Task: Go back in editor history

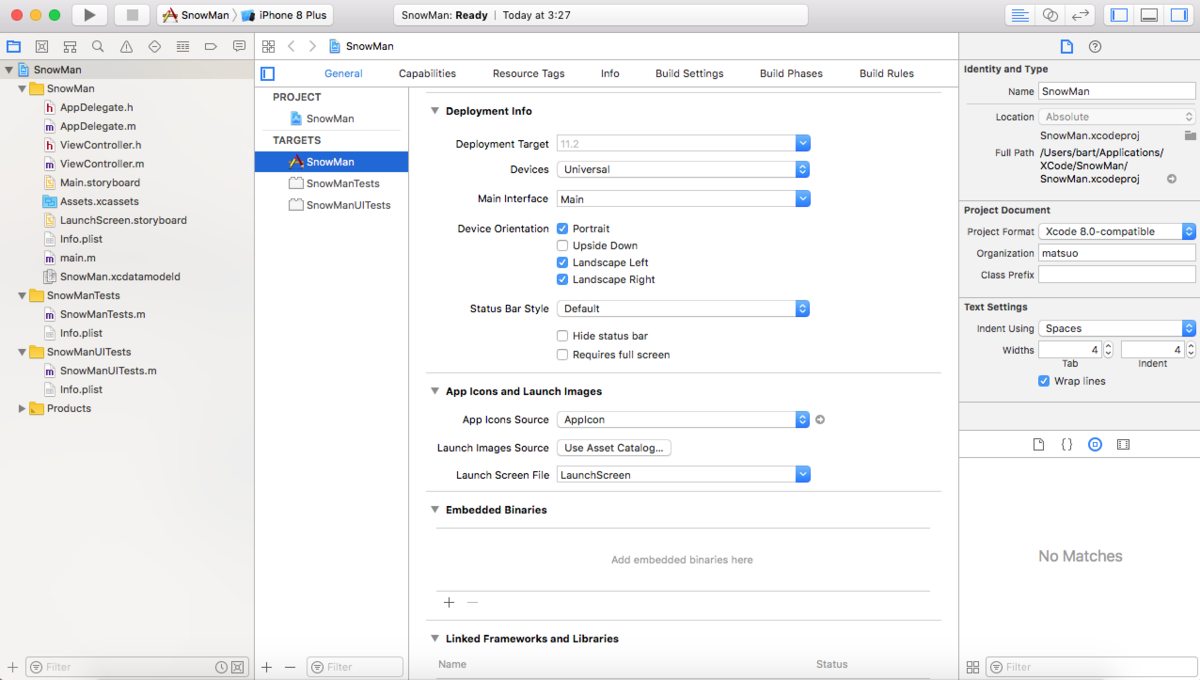Action: coord(291,46)
